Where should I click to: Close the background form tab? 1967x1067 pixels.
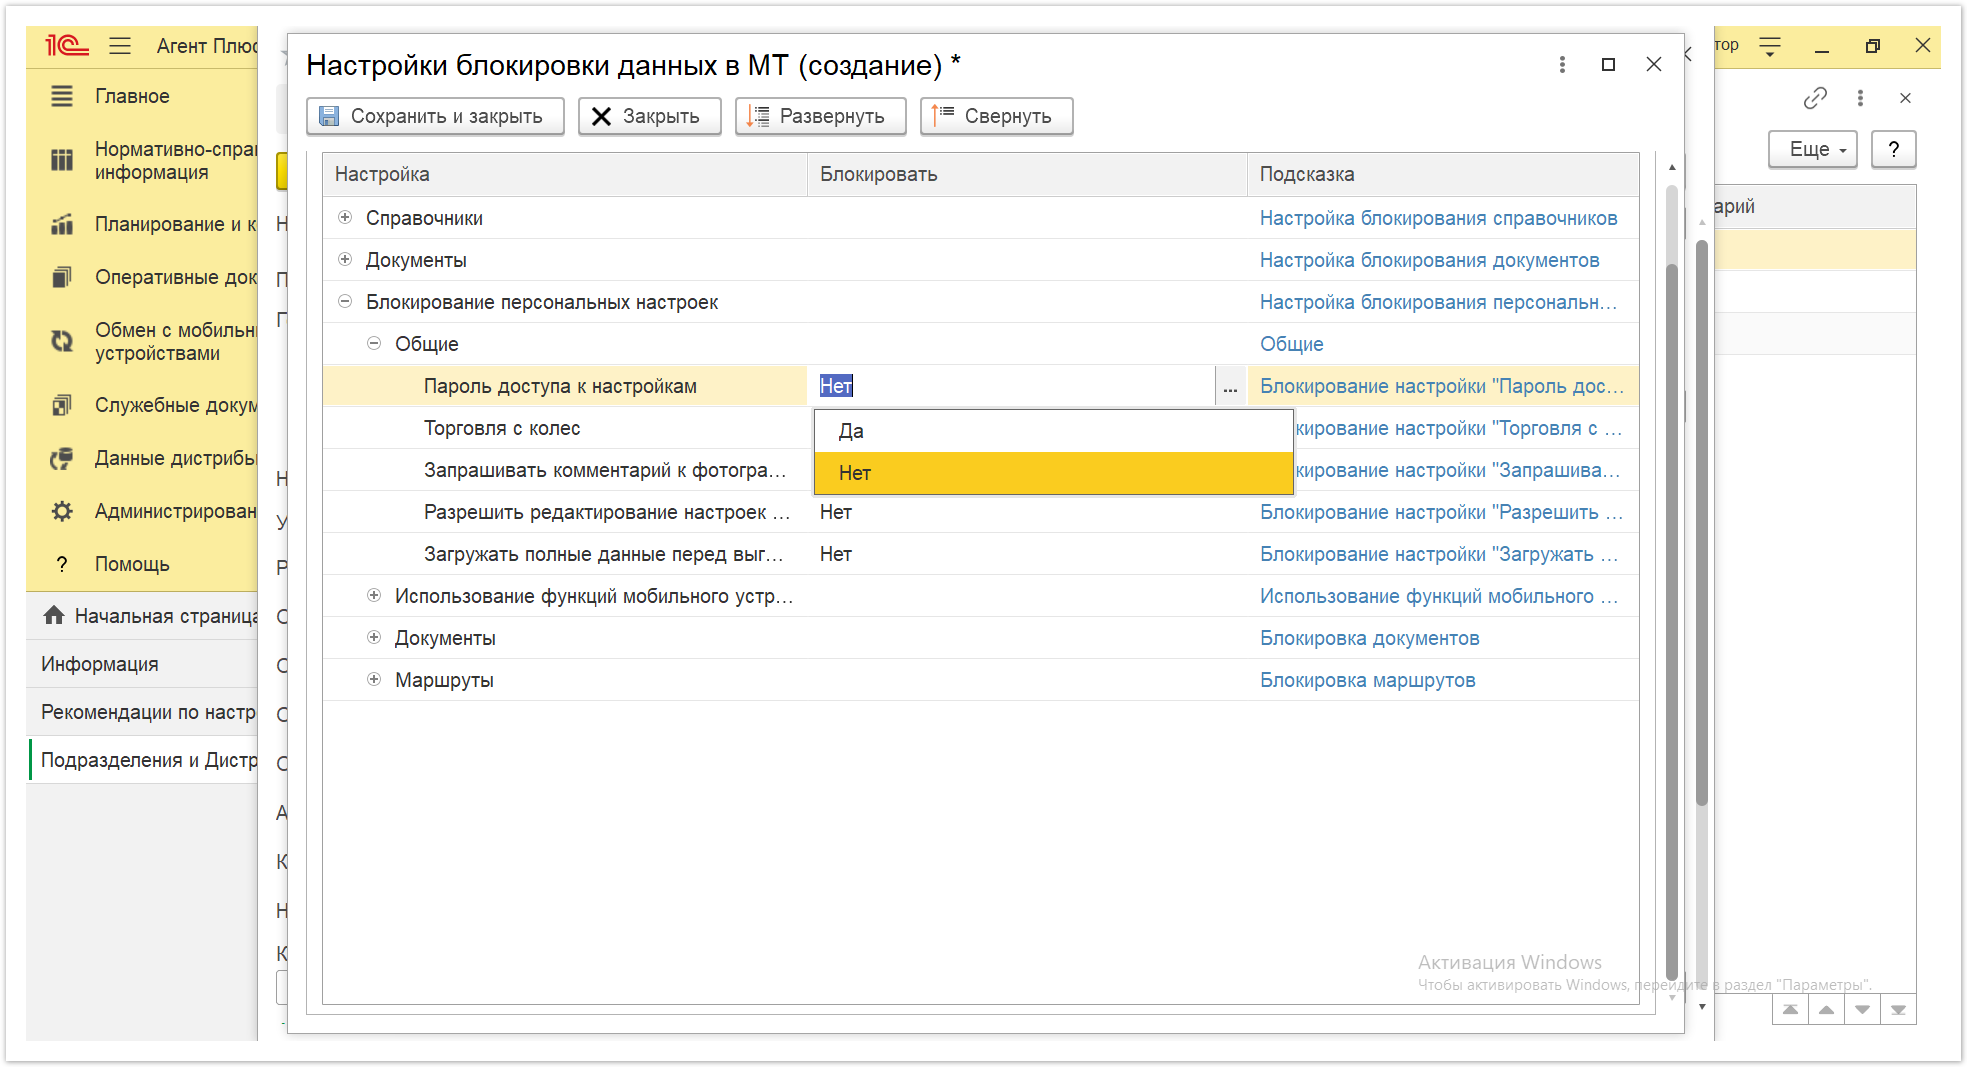click(1905, 98)
